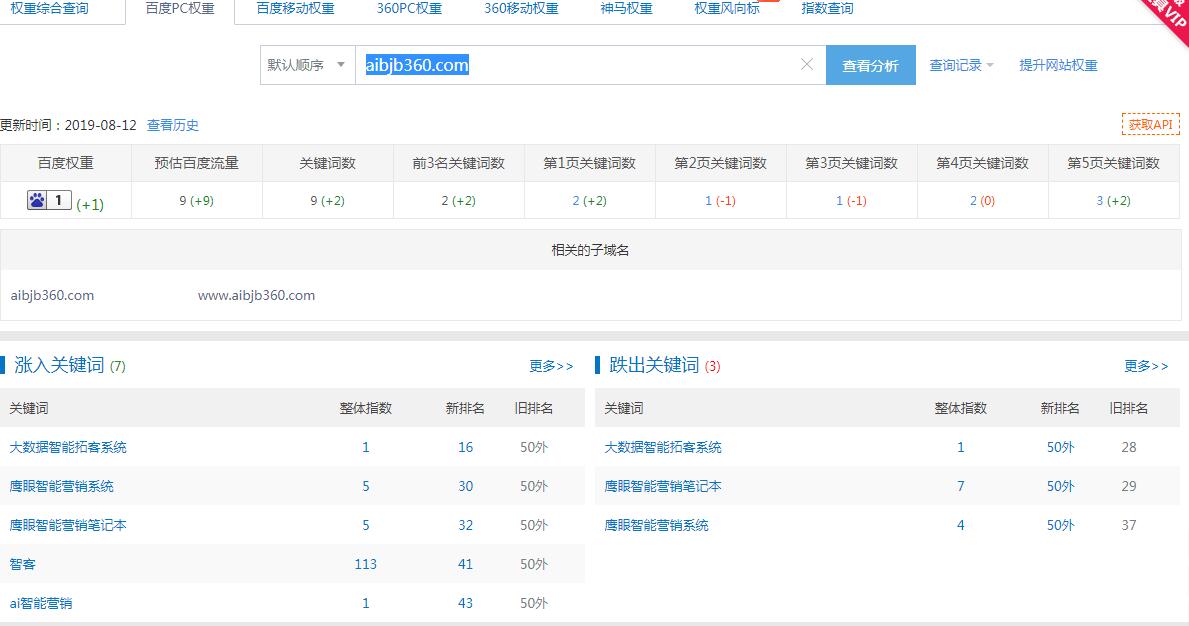The width and height of the screenshot is (1189, 626).
Task: Click the 百度权重 column header
Action: 66,164
